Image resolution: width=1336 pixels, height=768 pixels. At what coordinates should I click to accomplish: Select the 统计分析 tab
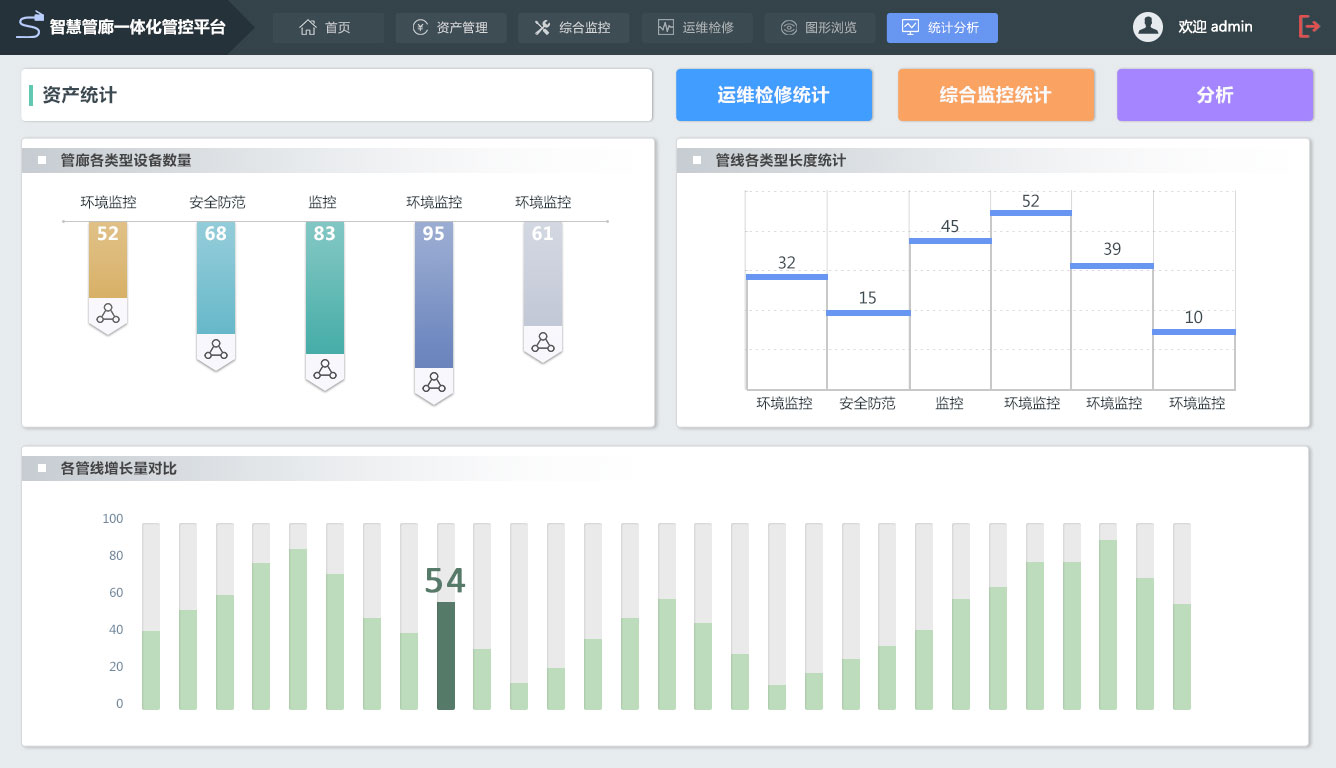click(x=942, y=28)
